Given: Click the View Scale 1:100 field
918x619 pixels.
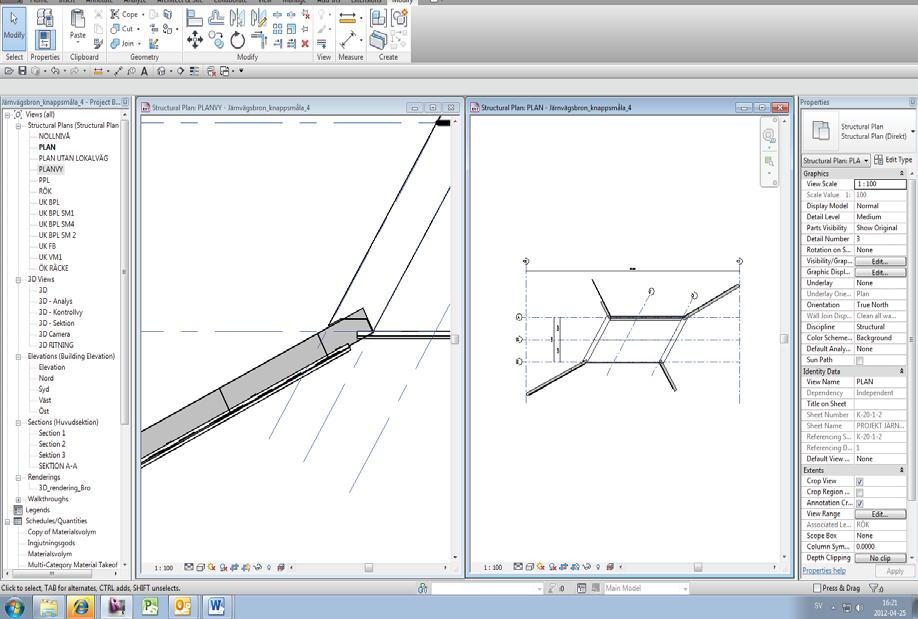Looking at the screenshot, I should (x=880, y=184).
